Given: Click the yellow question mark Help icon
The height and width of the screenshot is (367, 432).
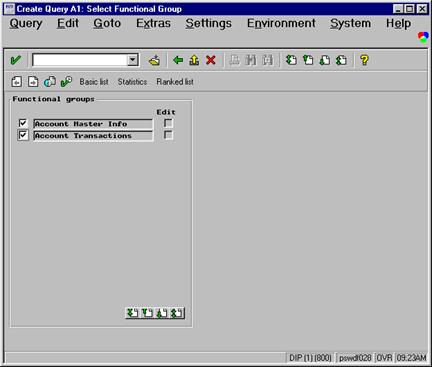Looking at the screenshot, I should click(364, 60).
